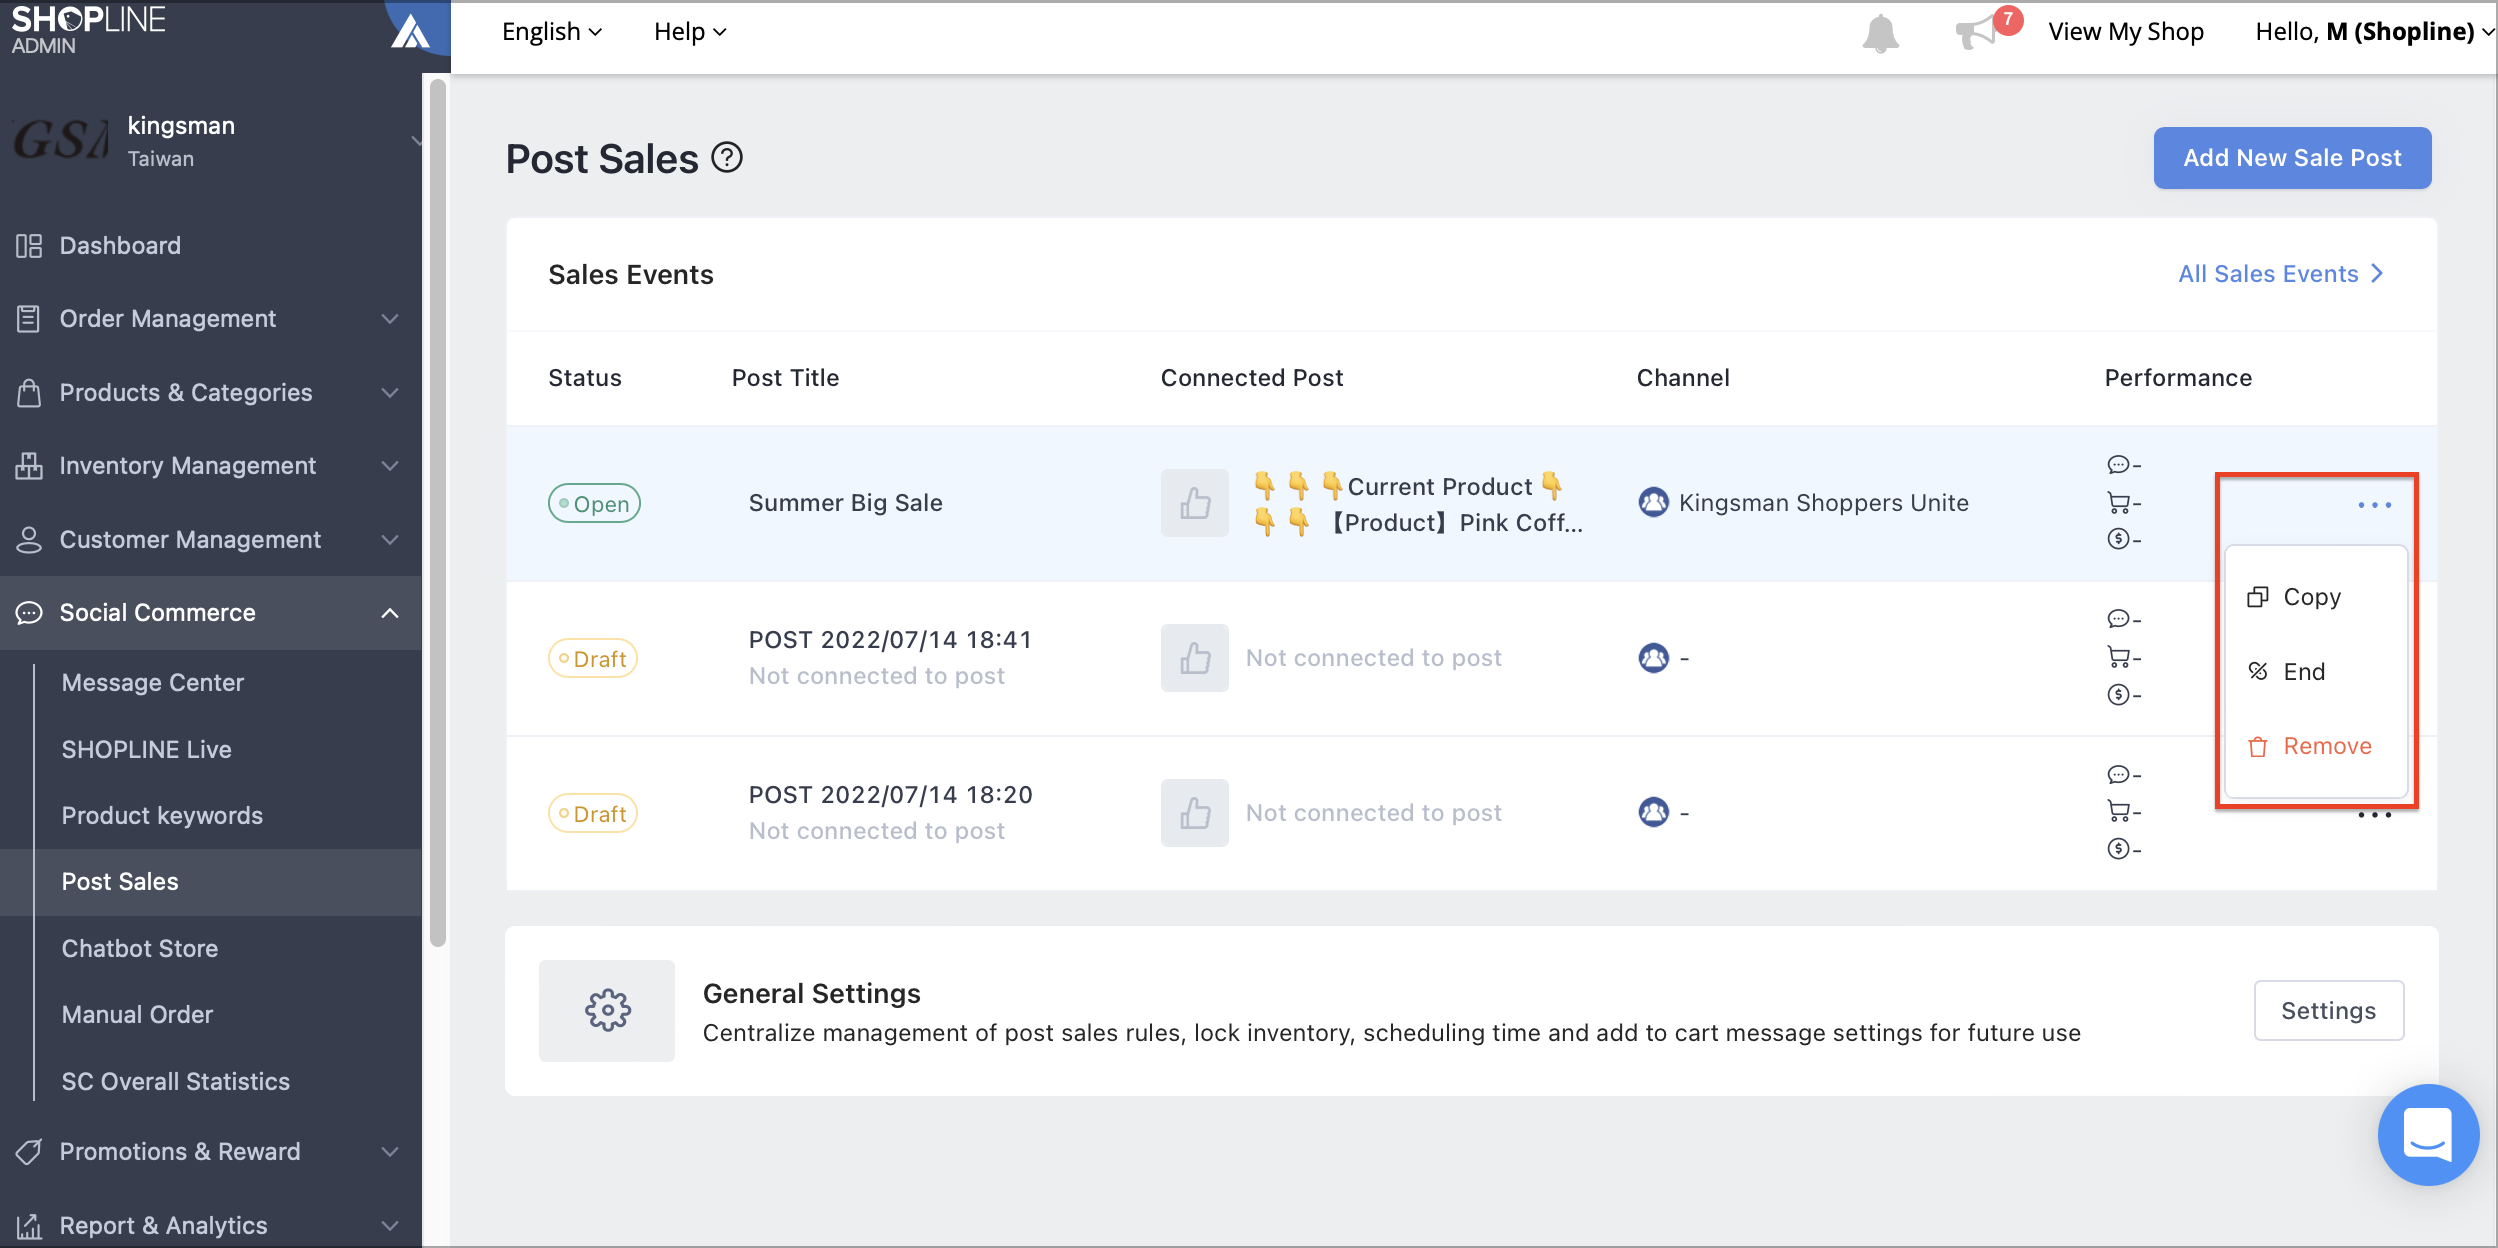Click the Social Commerce chat bubble icon
The width and height of the screenshot is (2498, 1248).
click(x=29, y=613)
